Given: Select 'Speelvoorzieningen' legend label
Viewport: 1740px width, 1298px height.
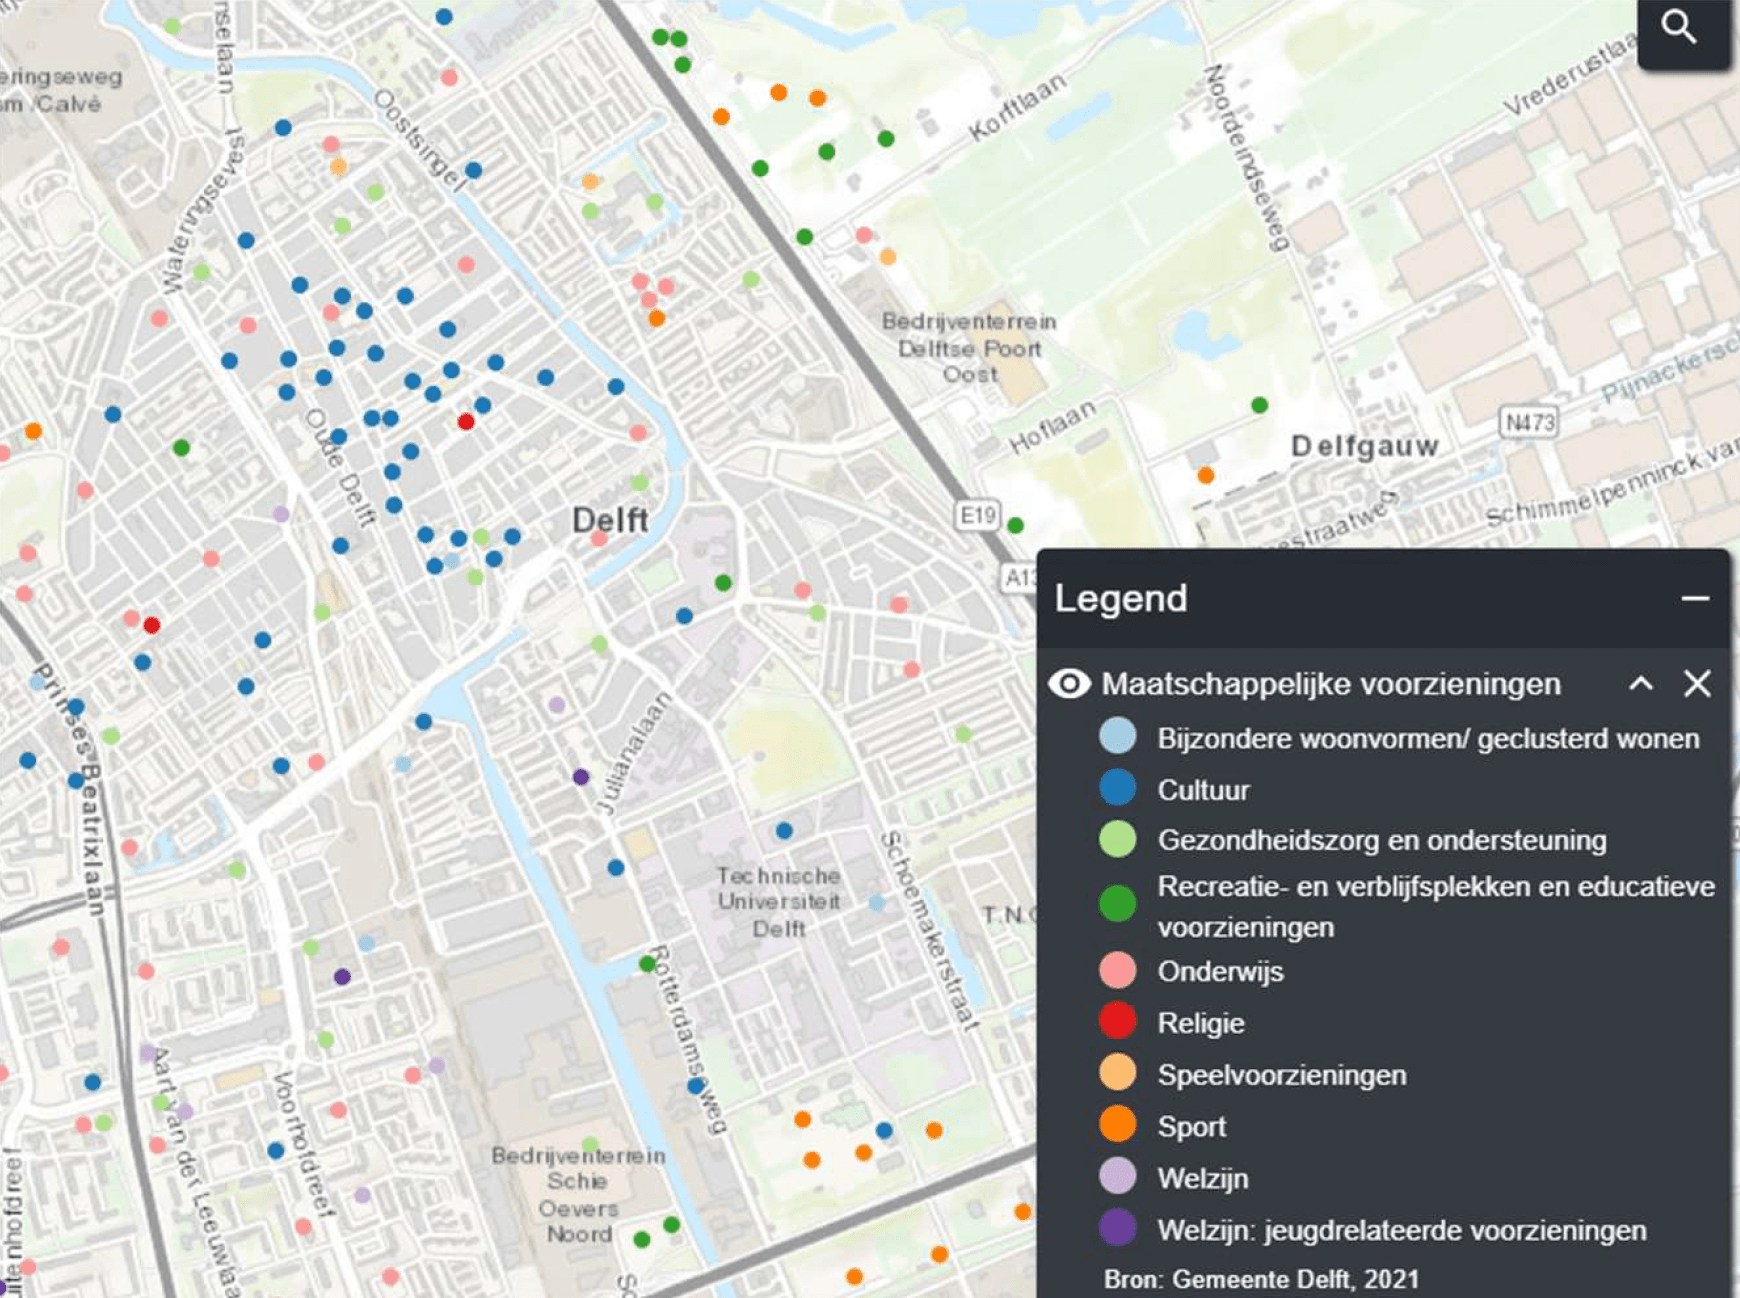Looking at the screenshot, I should click(1282, 1075).
